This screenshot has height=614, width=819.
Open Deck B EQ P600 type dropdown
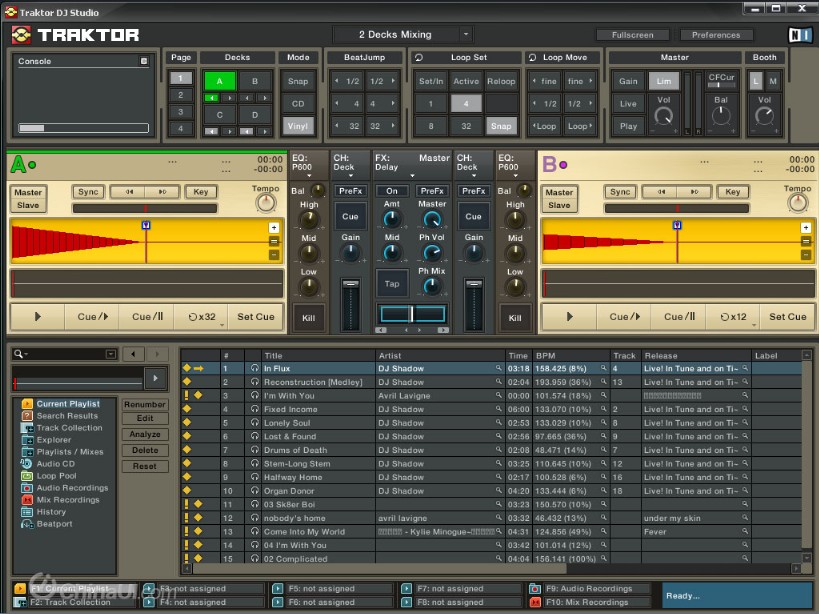515,176
